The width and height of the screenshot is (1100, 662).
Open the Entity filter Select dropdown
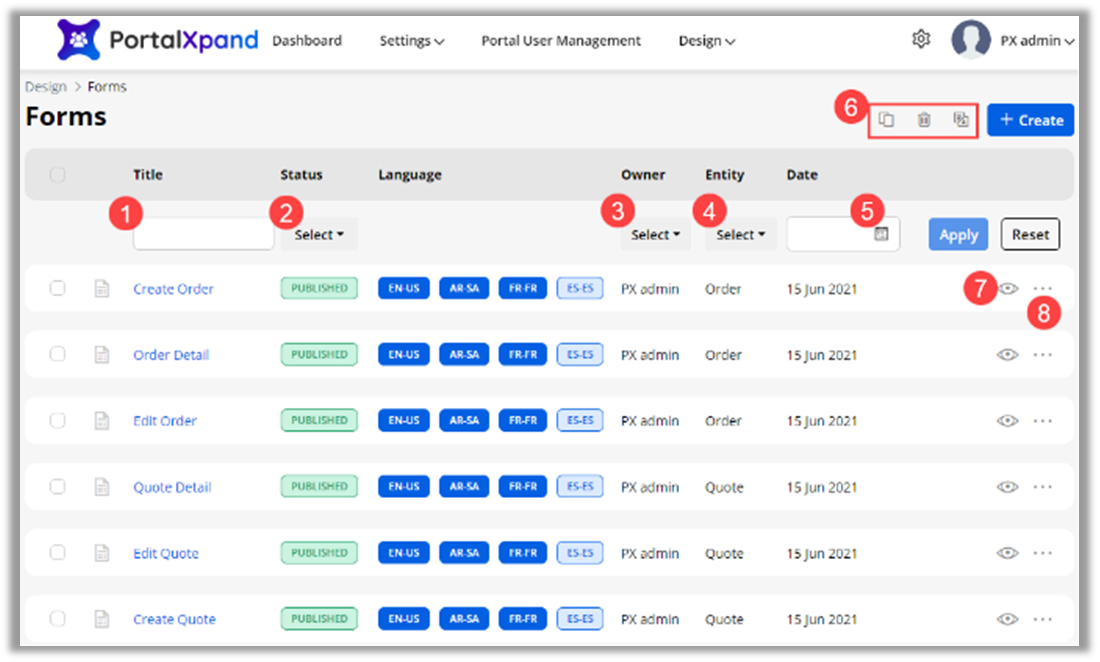(740, 235)
